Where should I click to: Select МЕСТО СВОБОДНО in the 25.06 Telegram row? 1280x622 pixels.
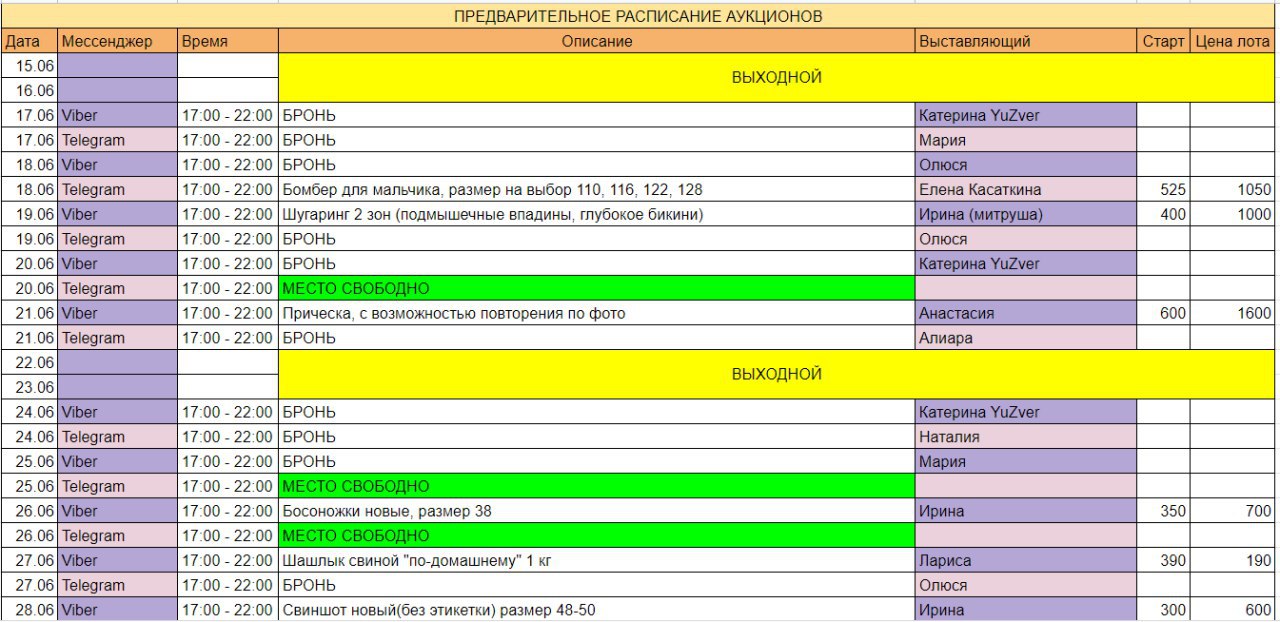point(596,486)
